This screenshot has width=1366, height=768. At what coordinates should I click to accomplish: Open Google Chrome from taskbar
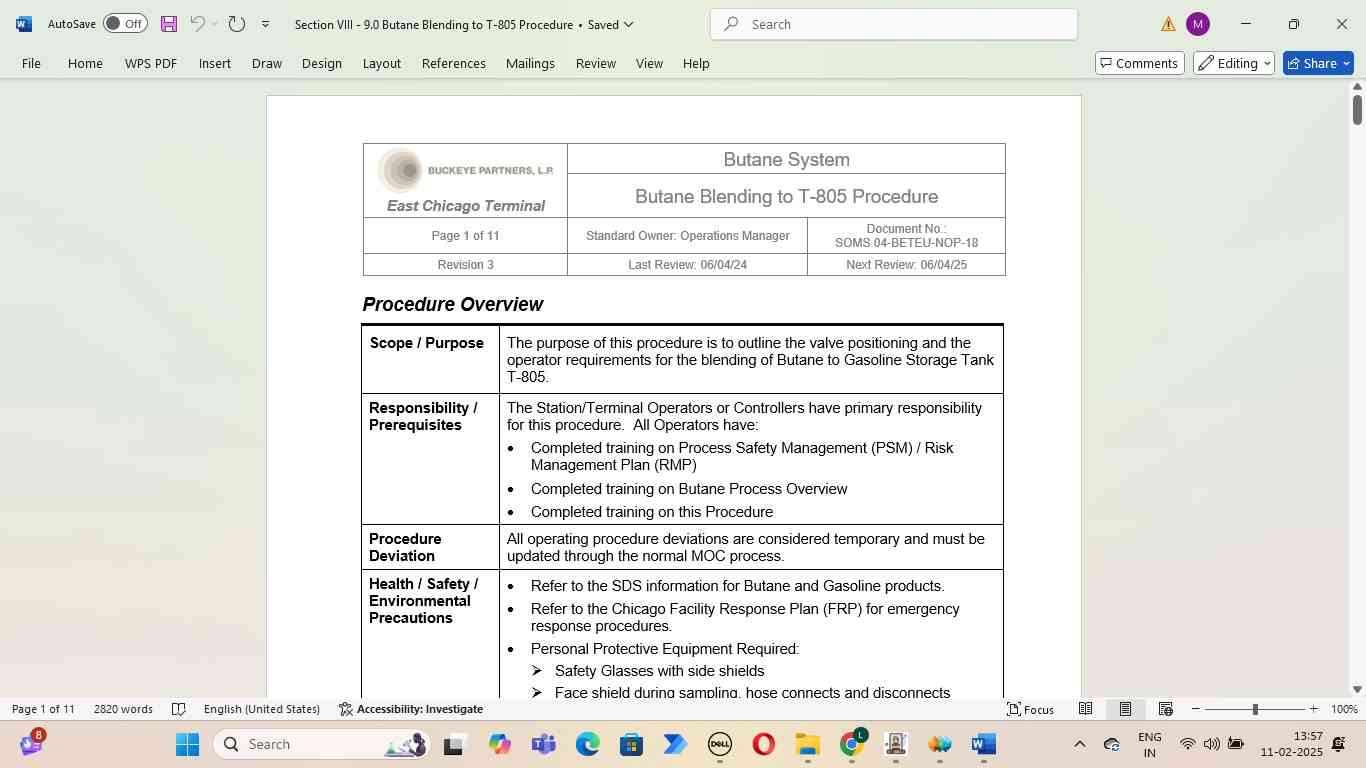[851, 744]
